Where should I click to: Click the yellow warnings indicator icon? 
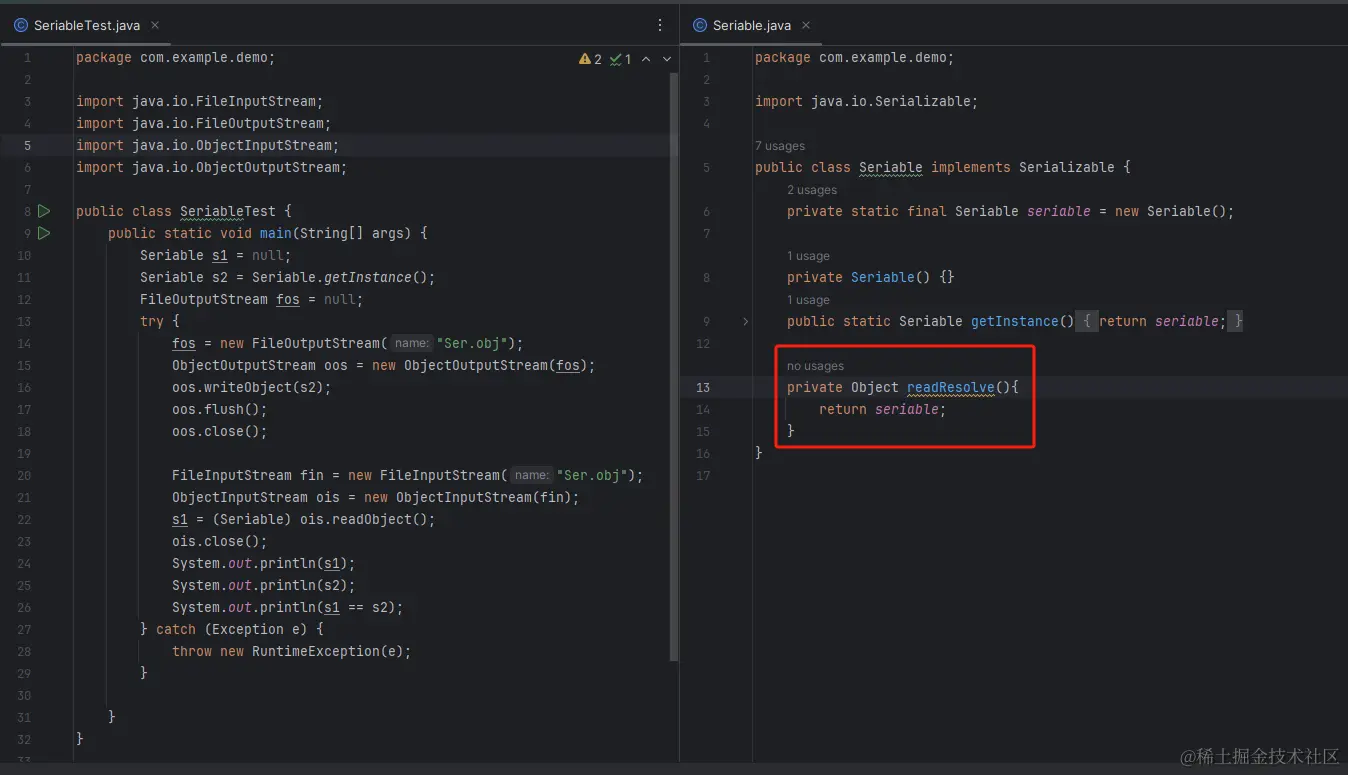tap(584, 59)
